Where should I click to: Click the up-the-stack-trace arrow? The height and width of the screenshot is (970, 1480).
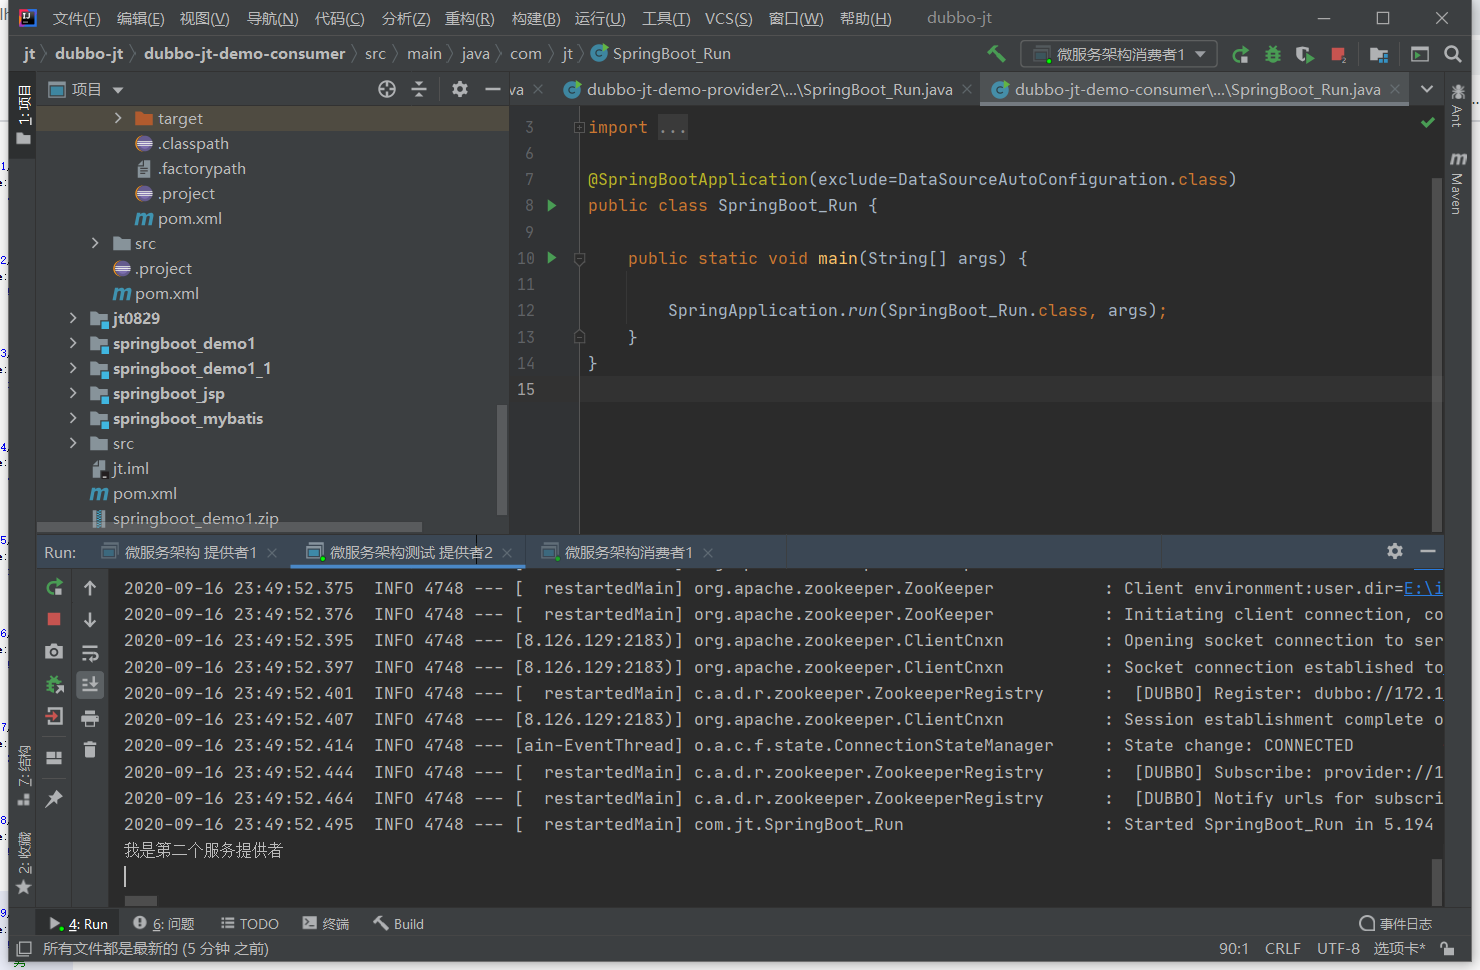(x=90, y=588)
